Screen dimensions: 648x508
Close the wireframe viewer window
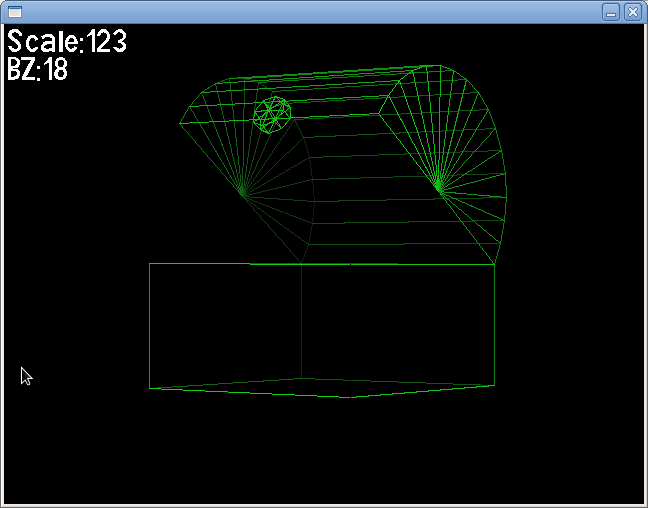[633, 12]
